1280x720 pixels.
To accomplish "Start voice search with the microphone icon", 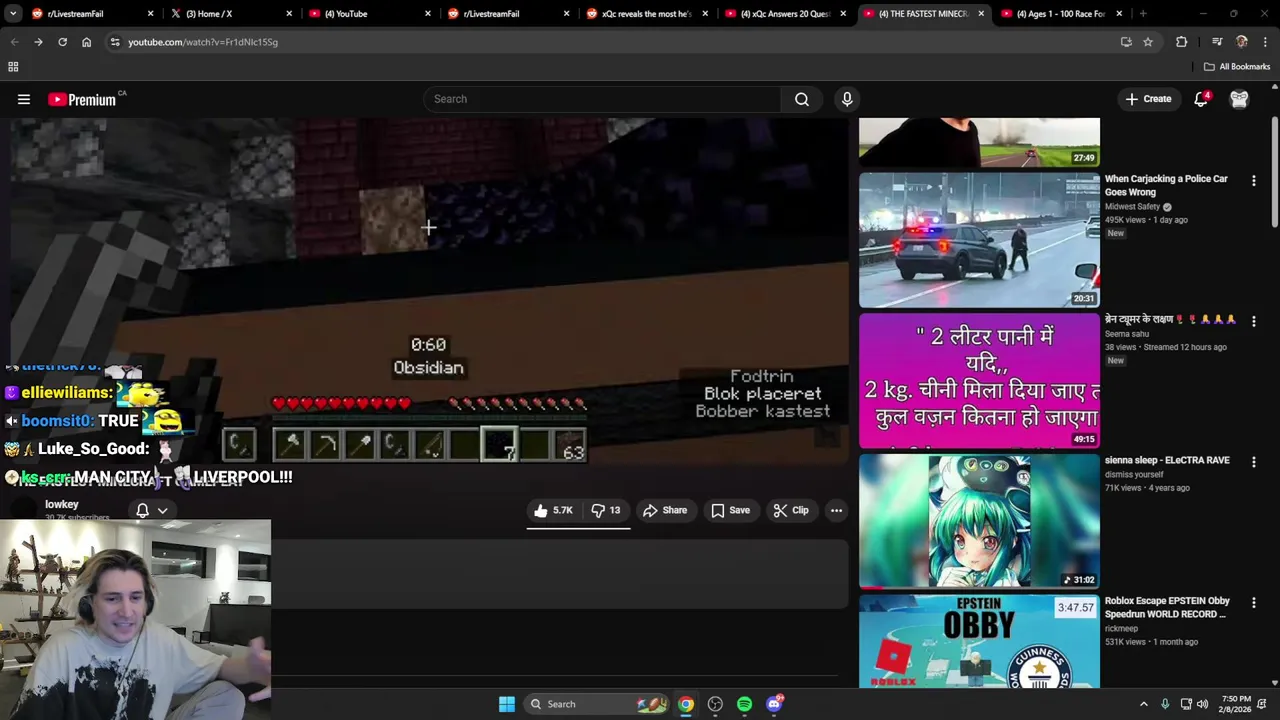I will 847,99.
